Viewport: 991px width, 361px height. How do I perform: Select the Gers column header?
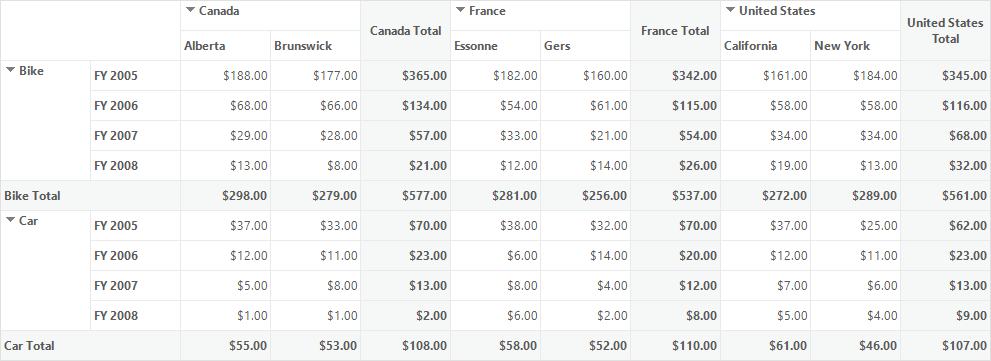(586, 46)
